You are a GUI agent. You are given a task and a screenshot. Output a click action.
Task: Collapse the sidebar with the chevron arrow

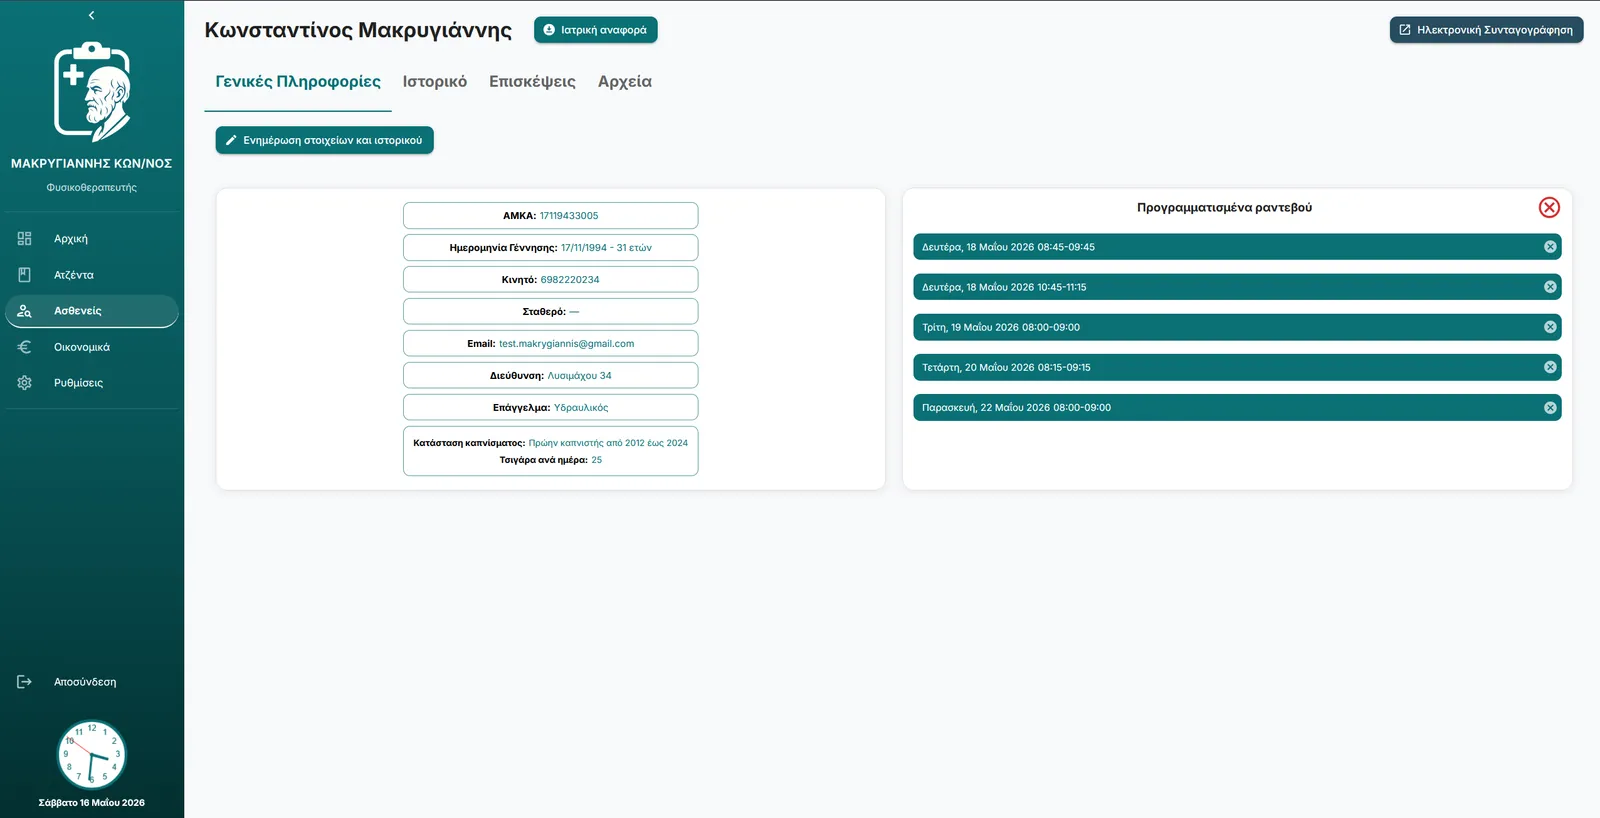[x=91, y=15]
